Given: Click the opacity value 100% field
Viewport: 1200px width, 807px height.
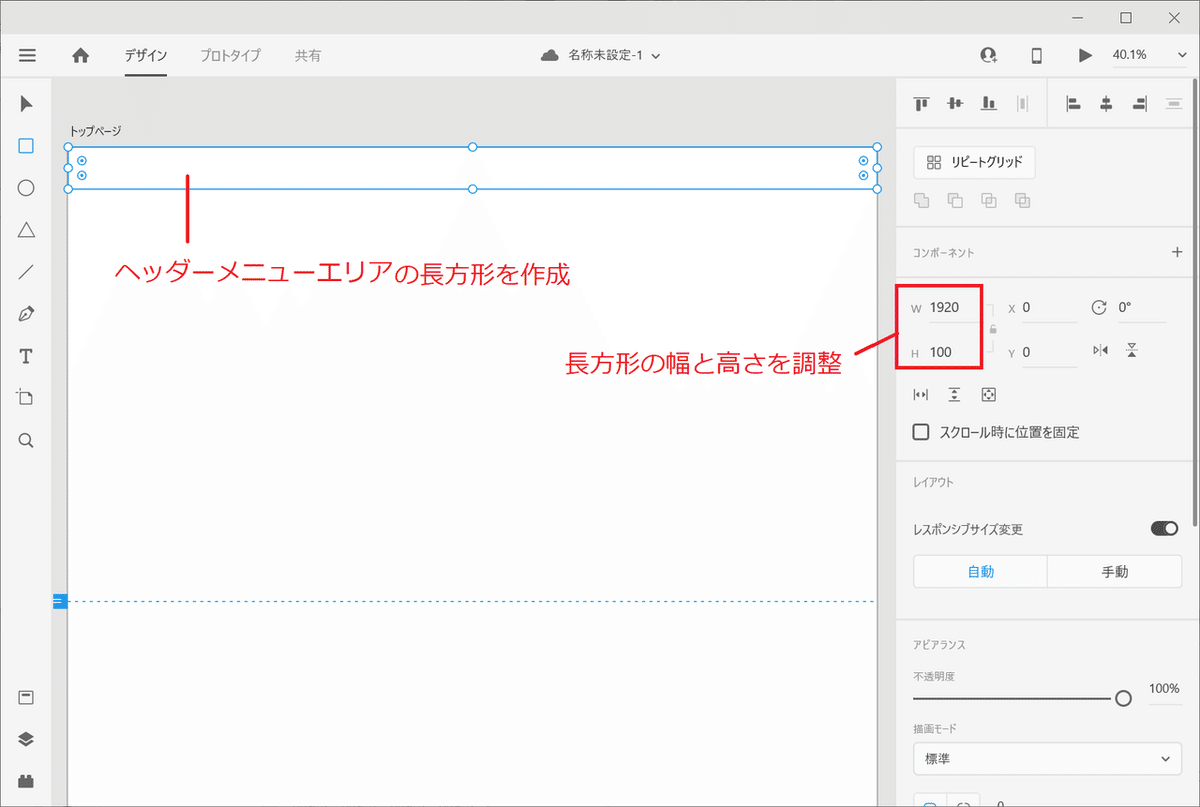Looking at the screenshot, I should 1164,689.
